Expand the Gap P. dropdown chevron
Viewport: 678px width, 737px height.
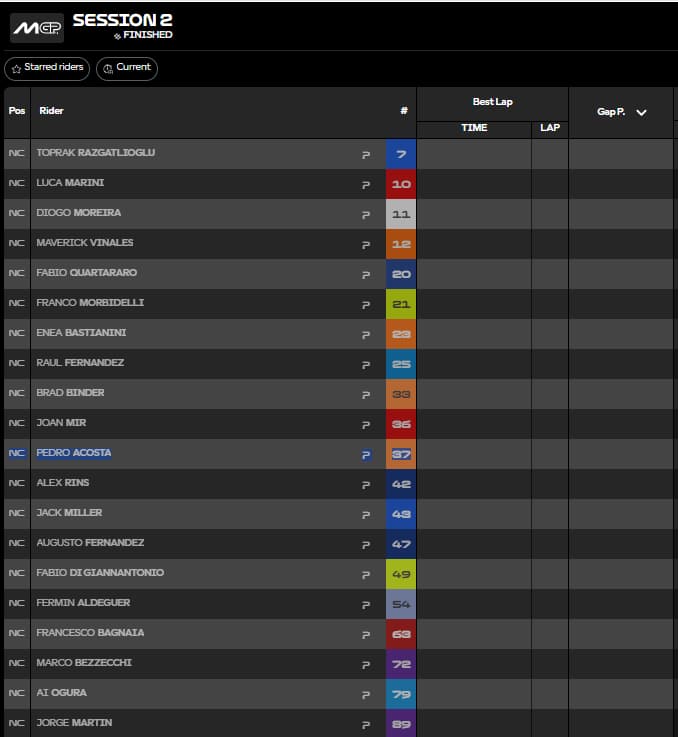(x=641, y=112)
